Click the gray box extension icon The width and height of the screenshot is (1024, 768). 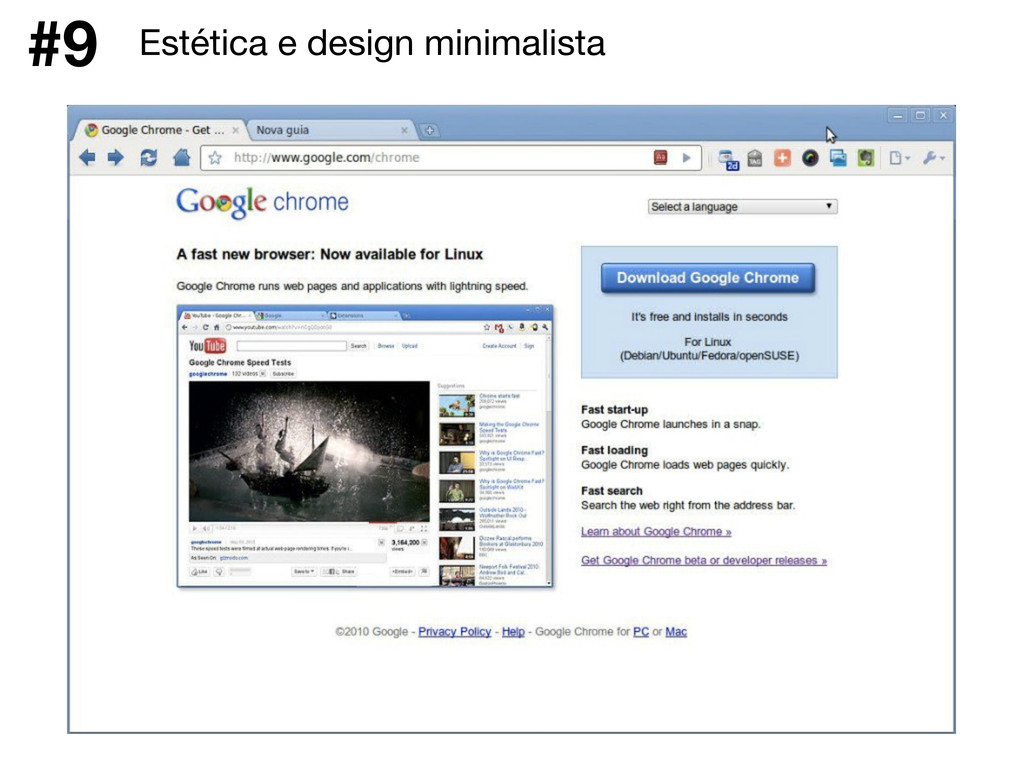coord(755,157)
